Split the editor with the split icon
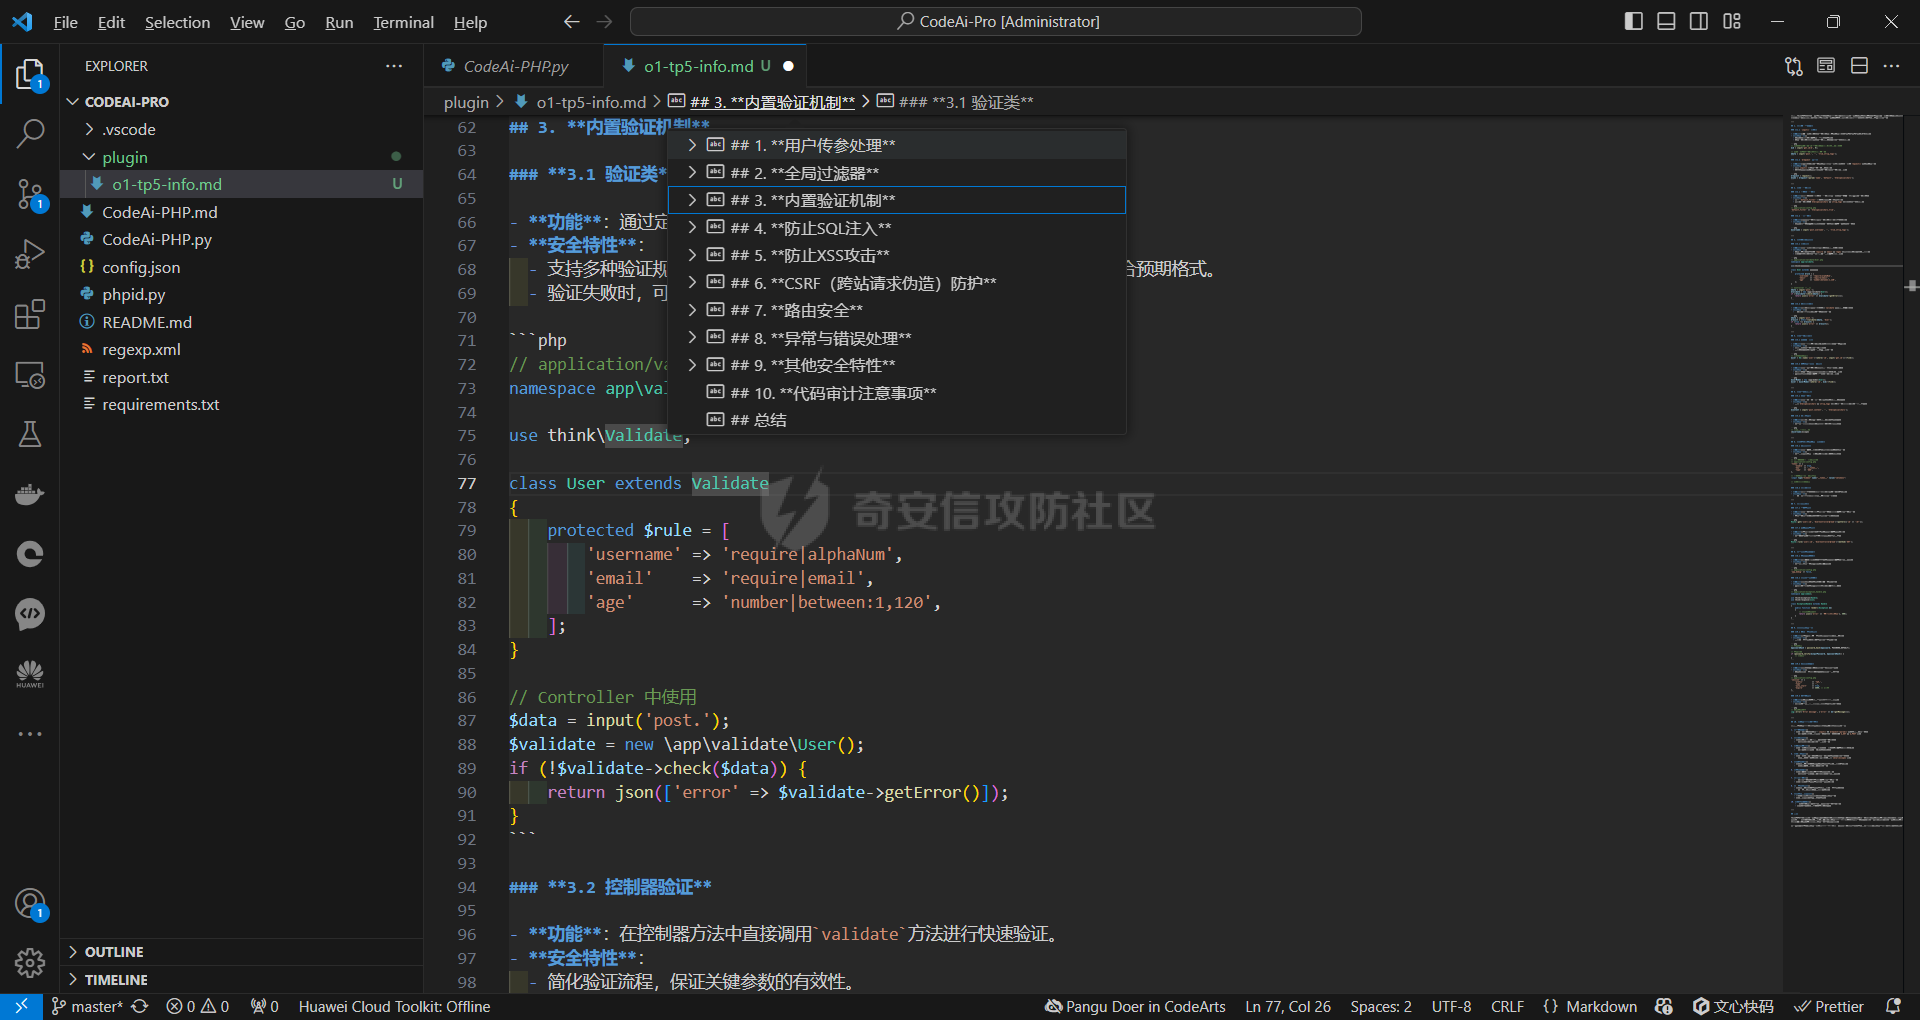Viewport: 1920px width, 1020px height. (x=1859, y=66)
